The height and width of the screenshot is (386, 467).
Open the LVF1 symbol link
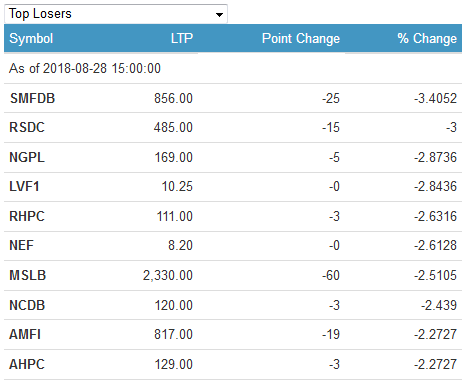click(24, 186)
